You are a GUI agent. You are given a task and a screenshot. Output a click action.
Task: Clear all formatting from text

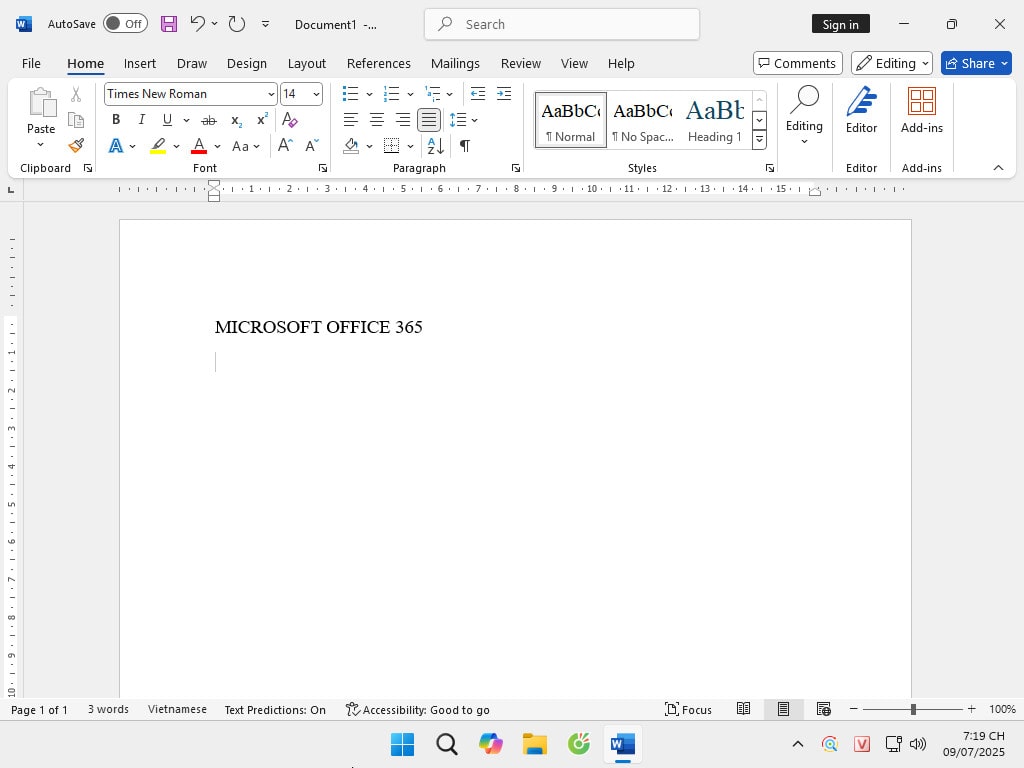(x=289, y=120)
